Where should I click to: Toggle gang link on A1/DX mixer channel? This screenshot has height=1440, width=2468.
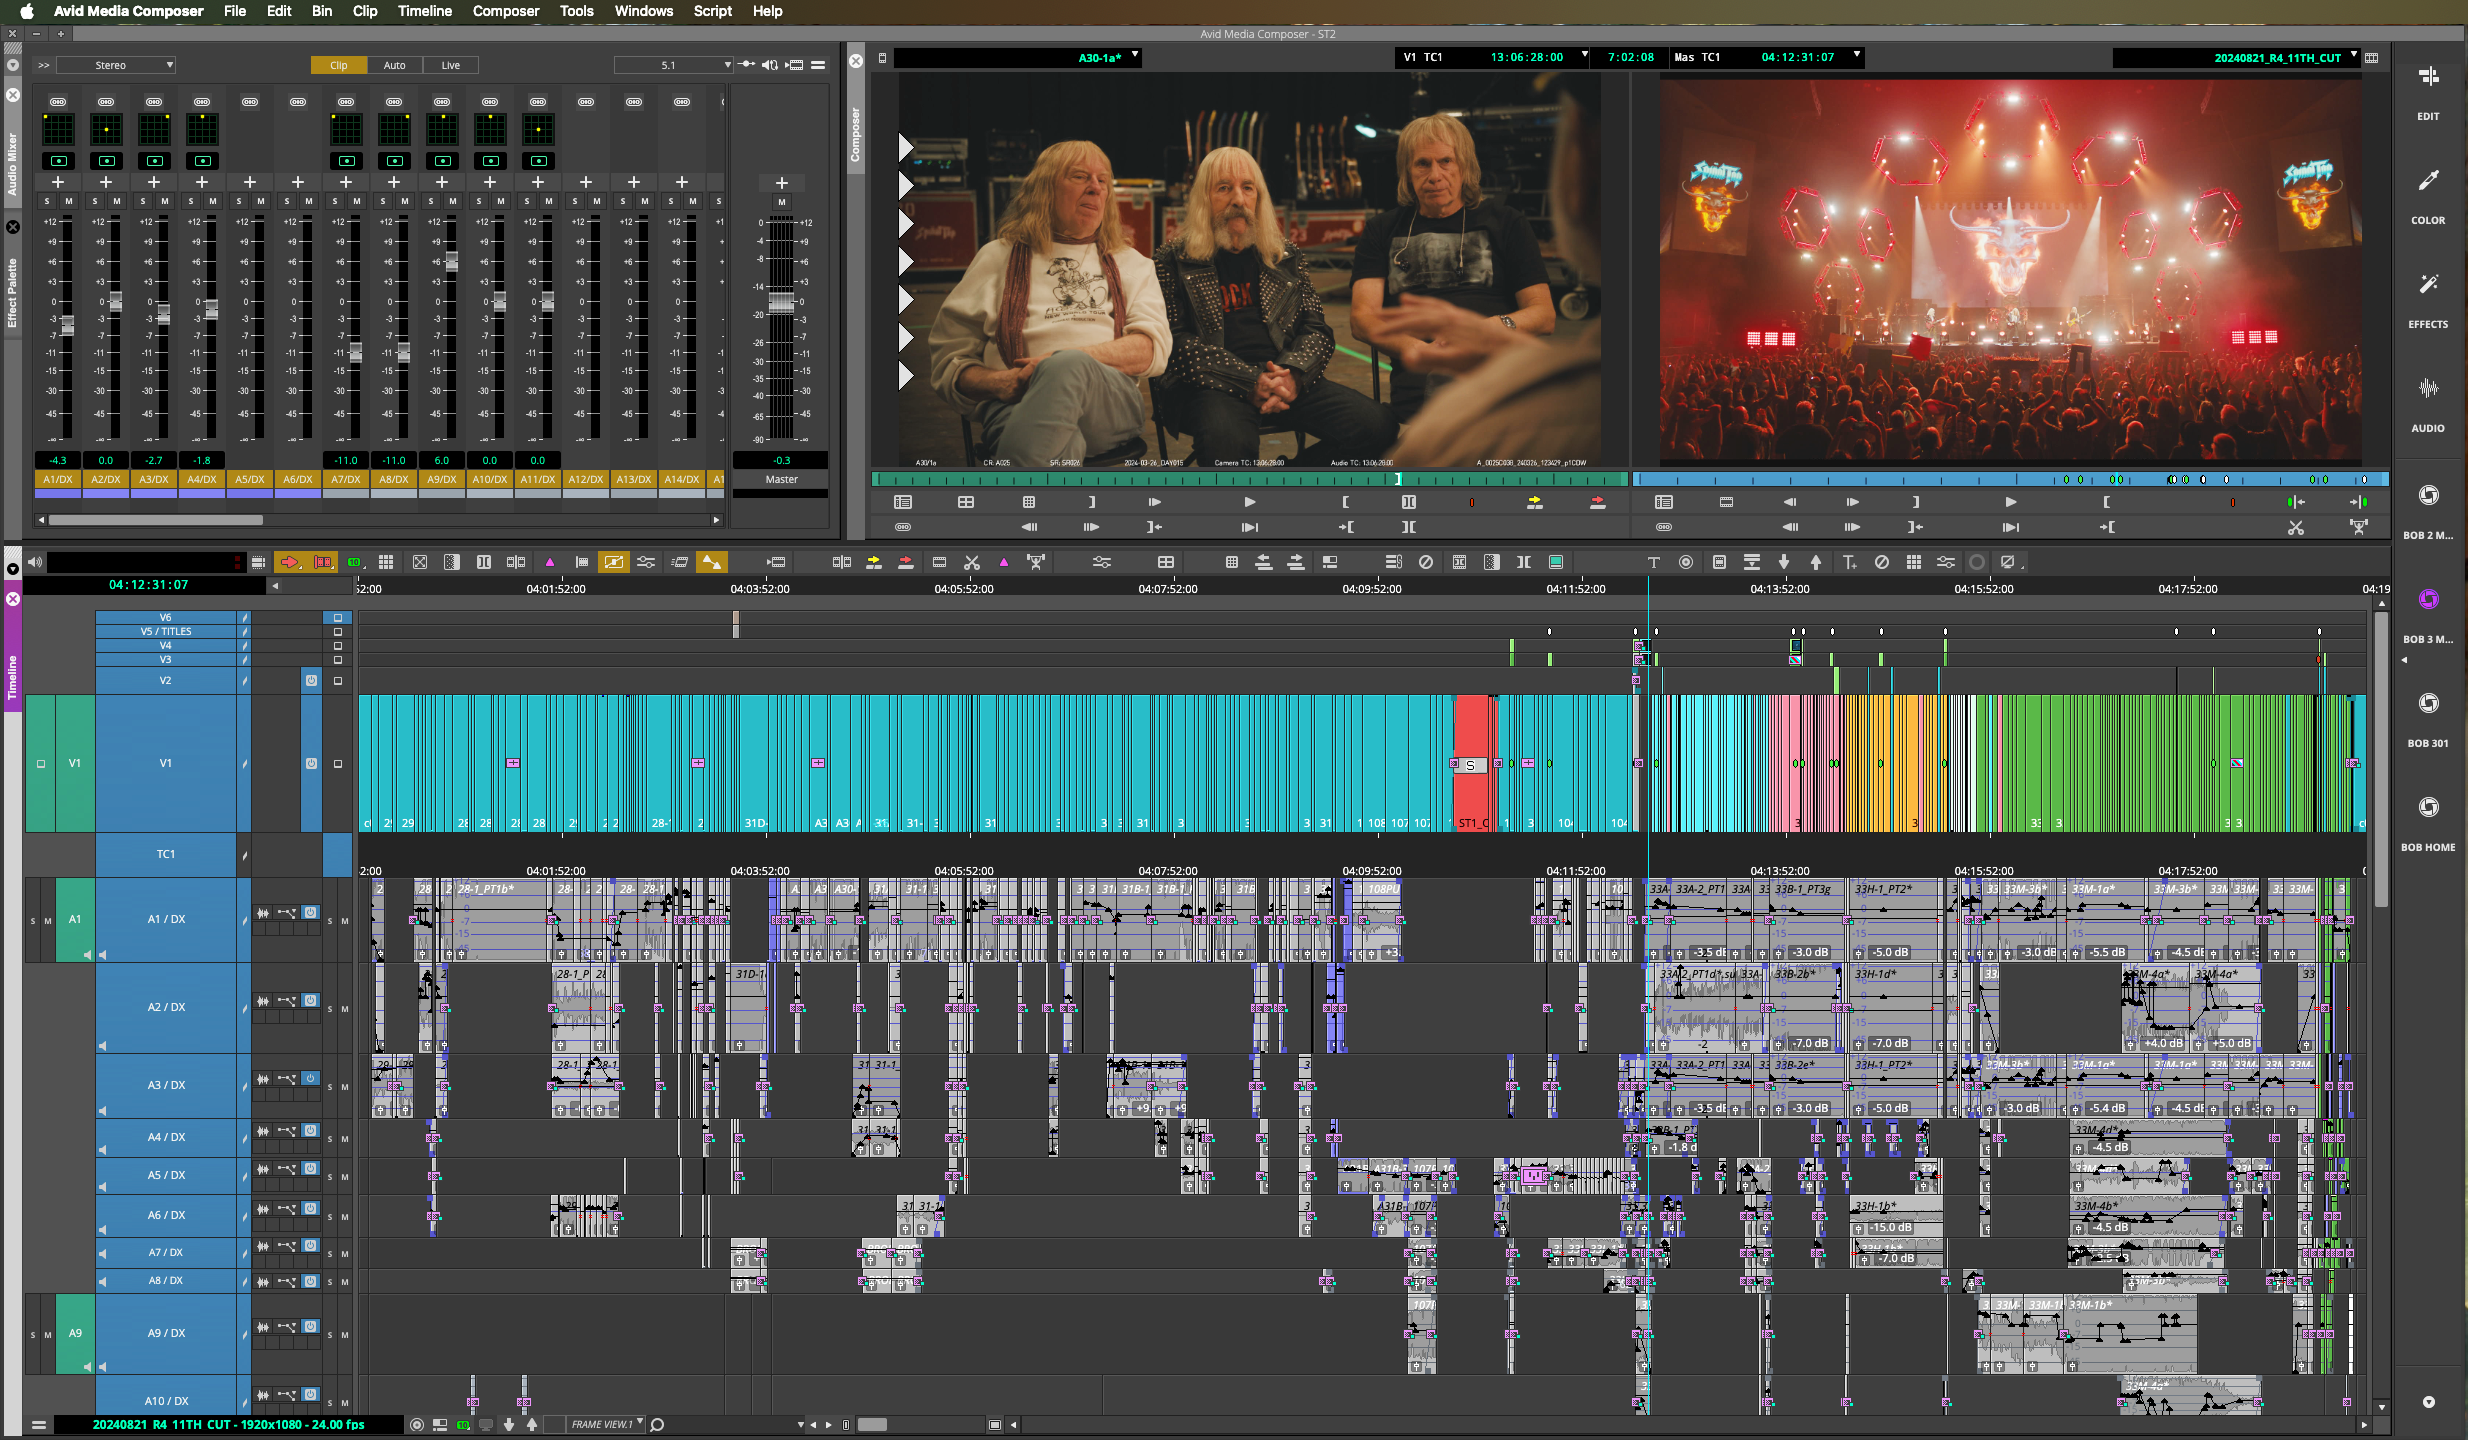[x=58, y=102]
